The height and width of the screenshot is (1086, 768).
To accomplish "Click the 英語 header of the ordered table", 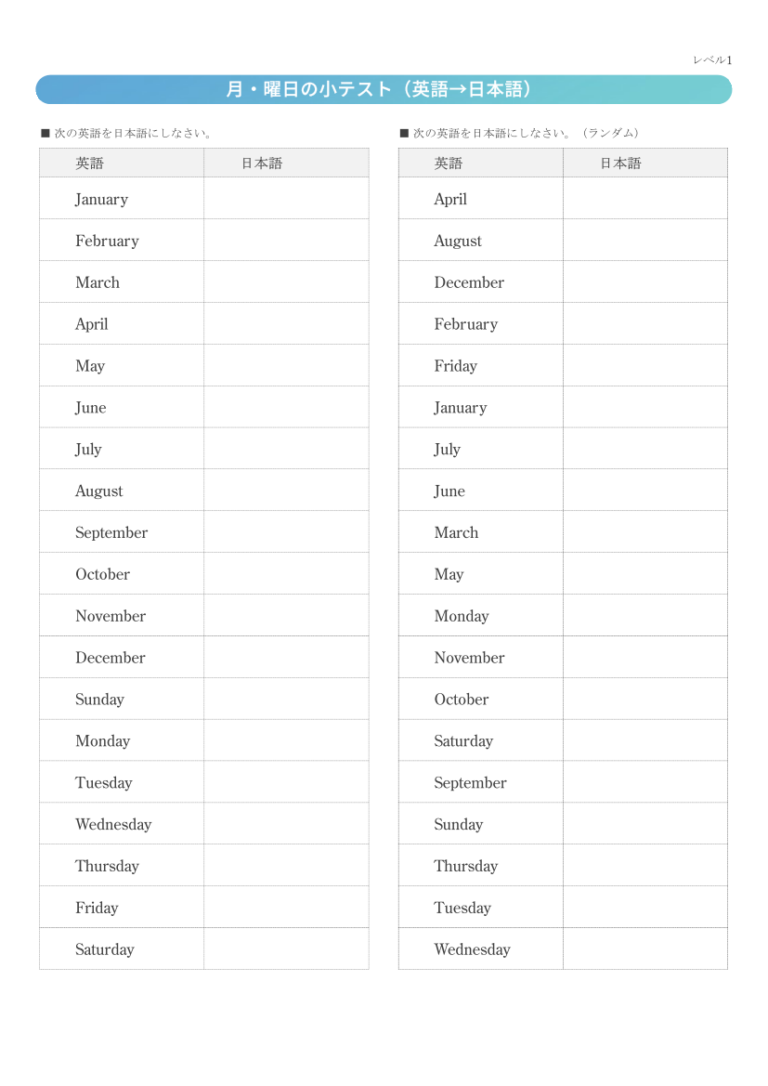I will (90, 163).
